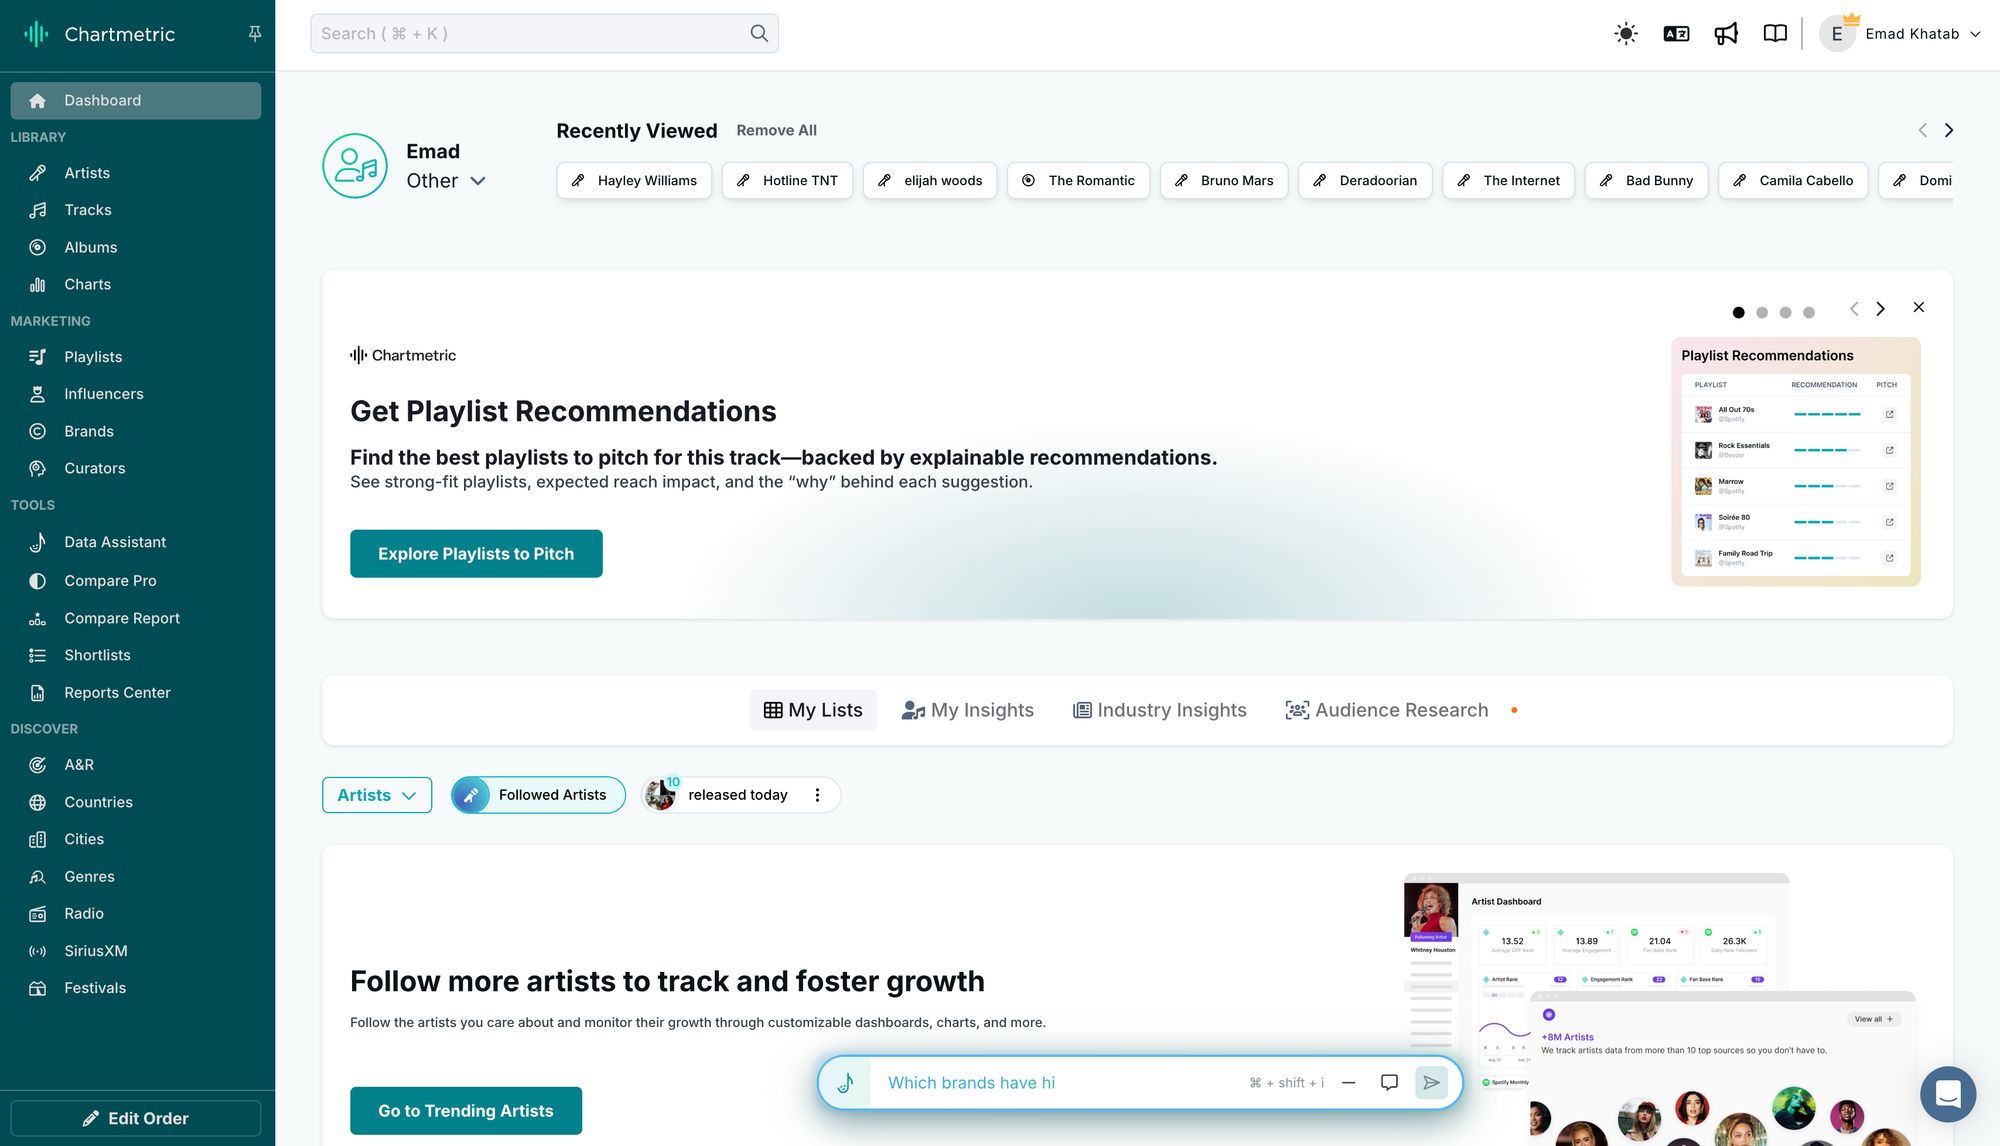
Task: Click Explore Playlists to Pitch button
Action: [x=476, y=554]
